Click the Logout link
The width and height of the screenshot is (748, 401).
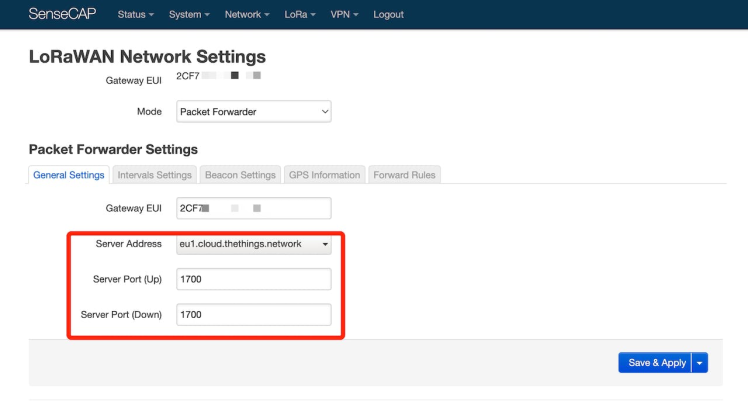[x=388, y=14]
